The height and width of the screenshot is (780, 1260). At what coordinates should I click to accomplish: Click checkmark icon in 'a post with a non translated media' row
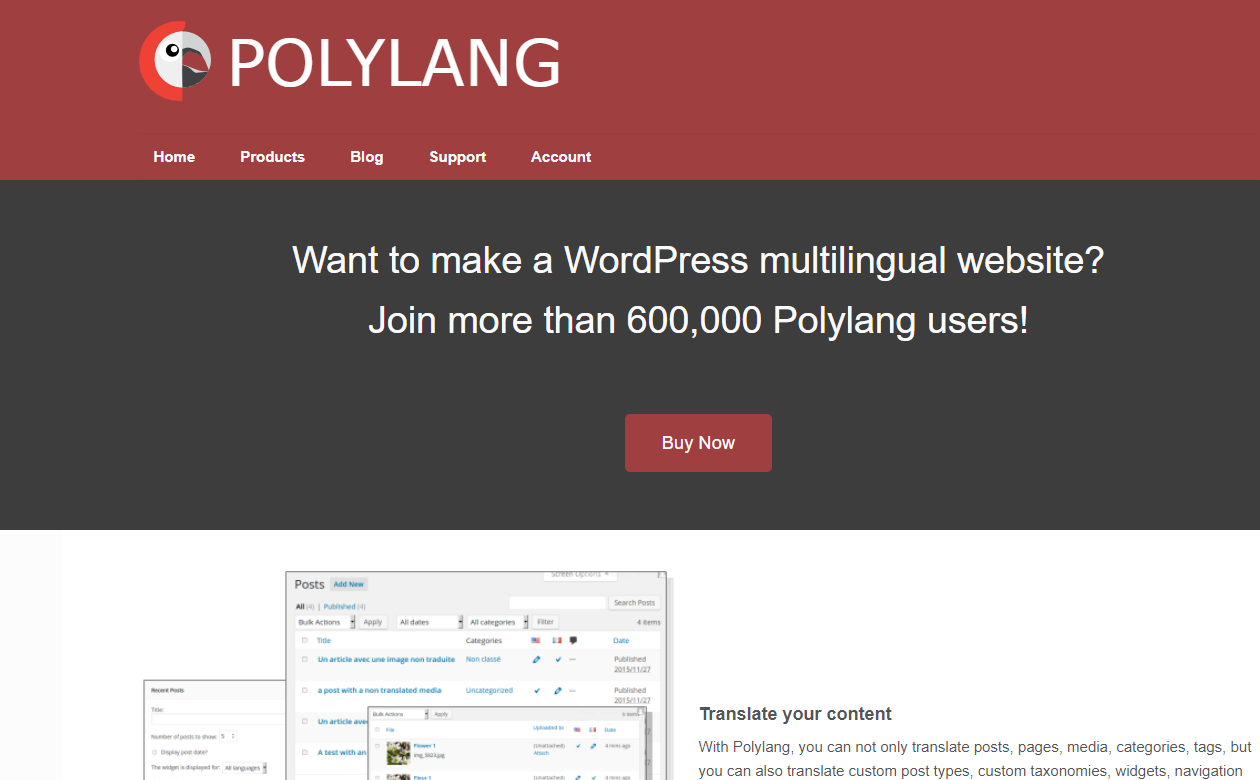[x=537, y=690]
